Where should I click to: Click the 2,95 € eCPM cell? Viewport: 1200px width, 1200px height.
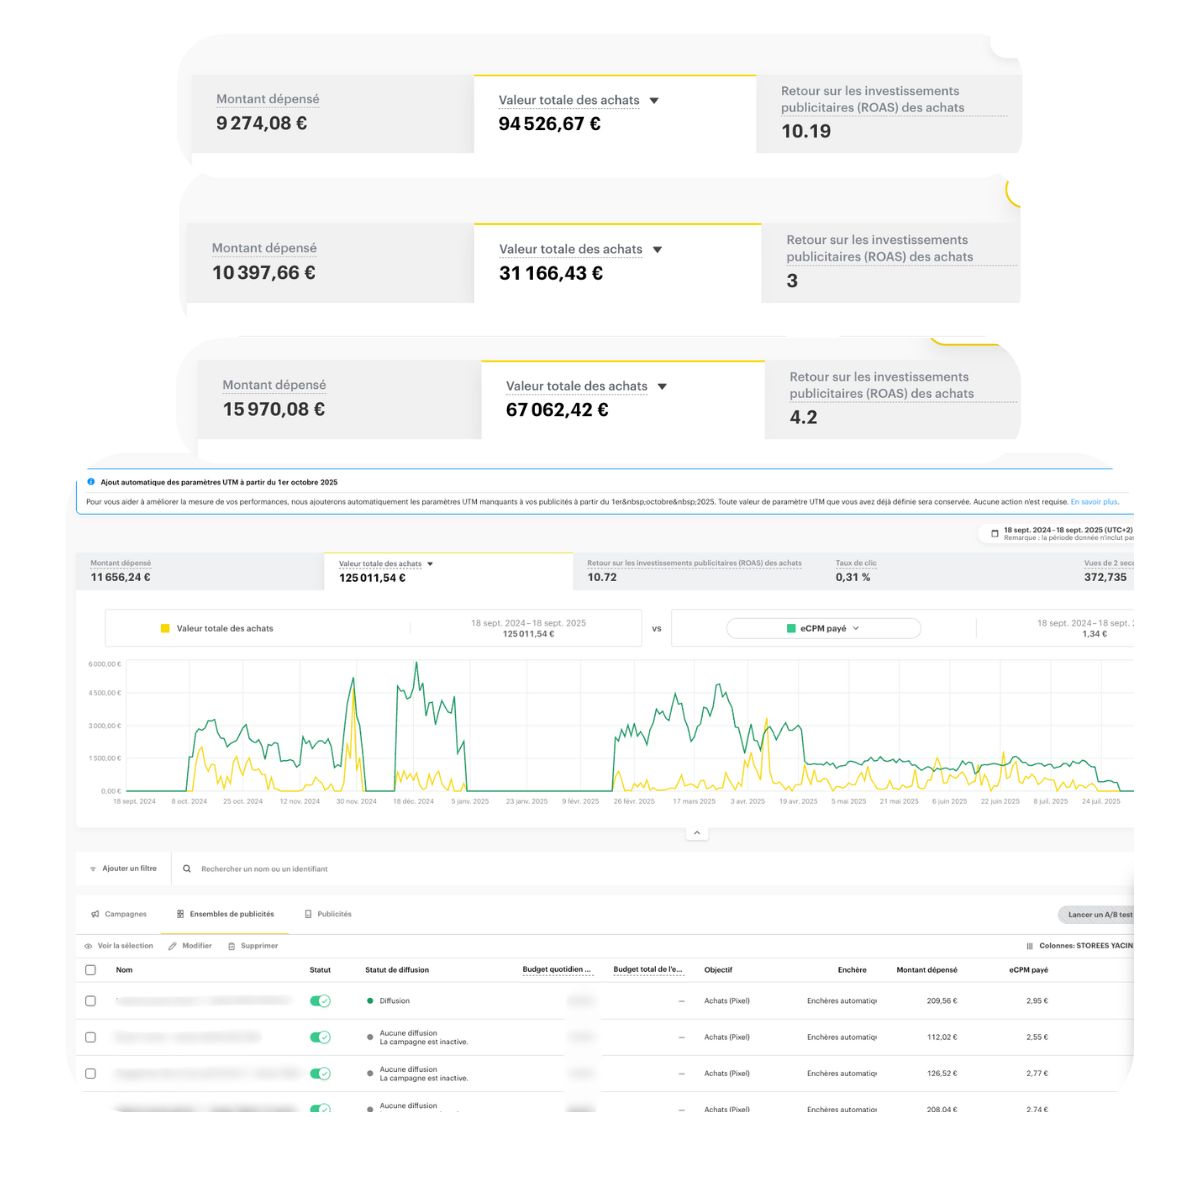pyautogui.click(x=1037, y=1001)
